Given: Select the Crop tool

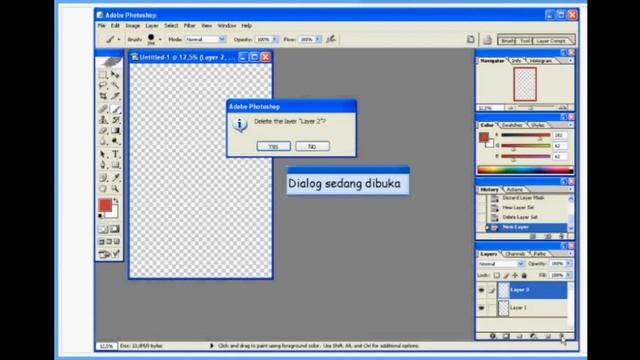Looking at the screenshot, I should coord(103,96).
